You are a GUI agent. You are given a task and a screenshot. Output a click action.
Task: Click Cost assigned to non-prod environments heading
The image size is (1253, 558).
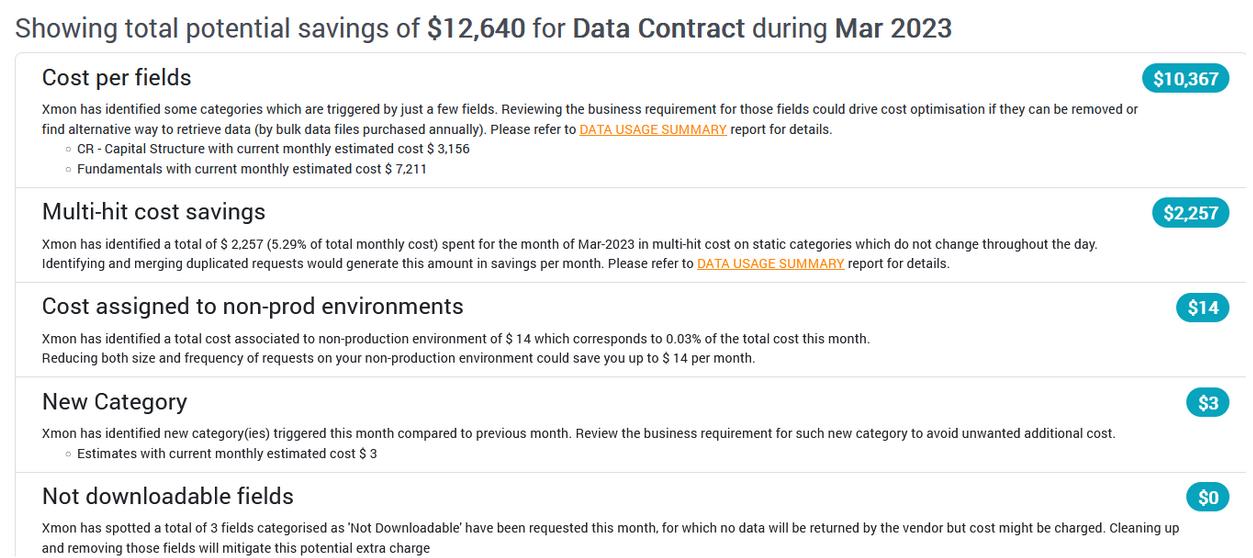[252, 306]
